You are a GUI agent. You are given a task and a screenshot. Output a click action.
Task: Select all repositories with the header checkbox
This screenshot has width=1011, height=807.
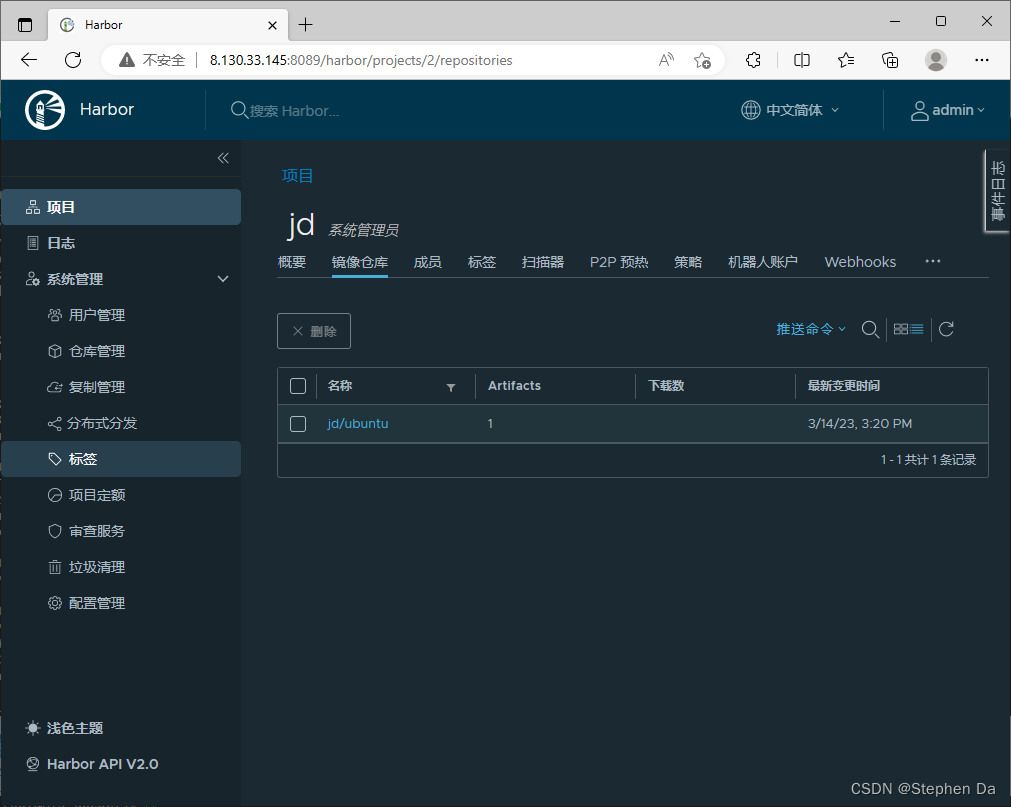point(297,386)
